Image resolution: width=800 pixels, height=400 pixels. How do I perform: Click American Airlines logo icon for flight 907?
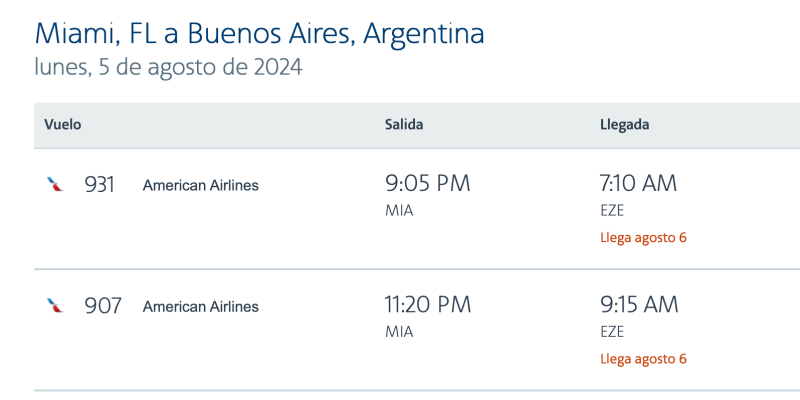55,306
